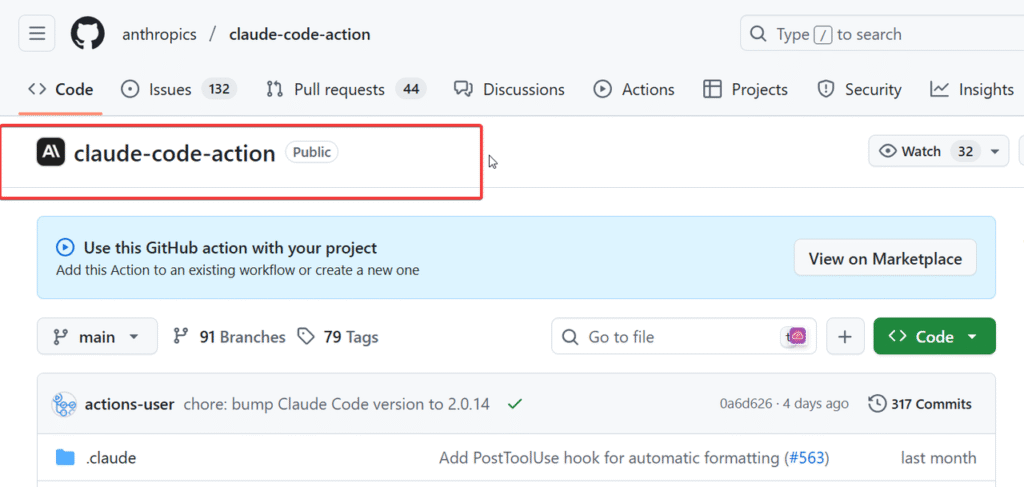Open the main branch dropdown
This screenshot has height=487, width=1024.
pos(97,337)
